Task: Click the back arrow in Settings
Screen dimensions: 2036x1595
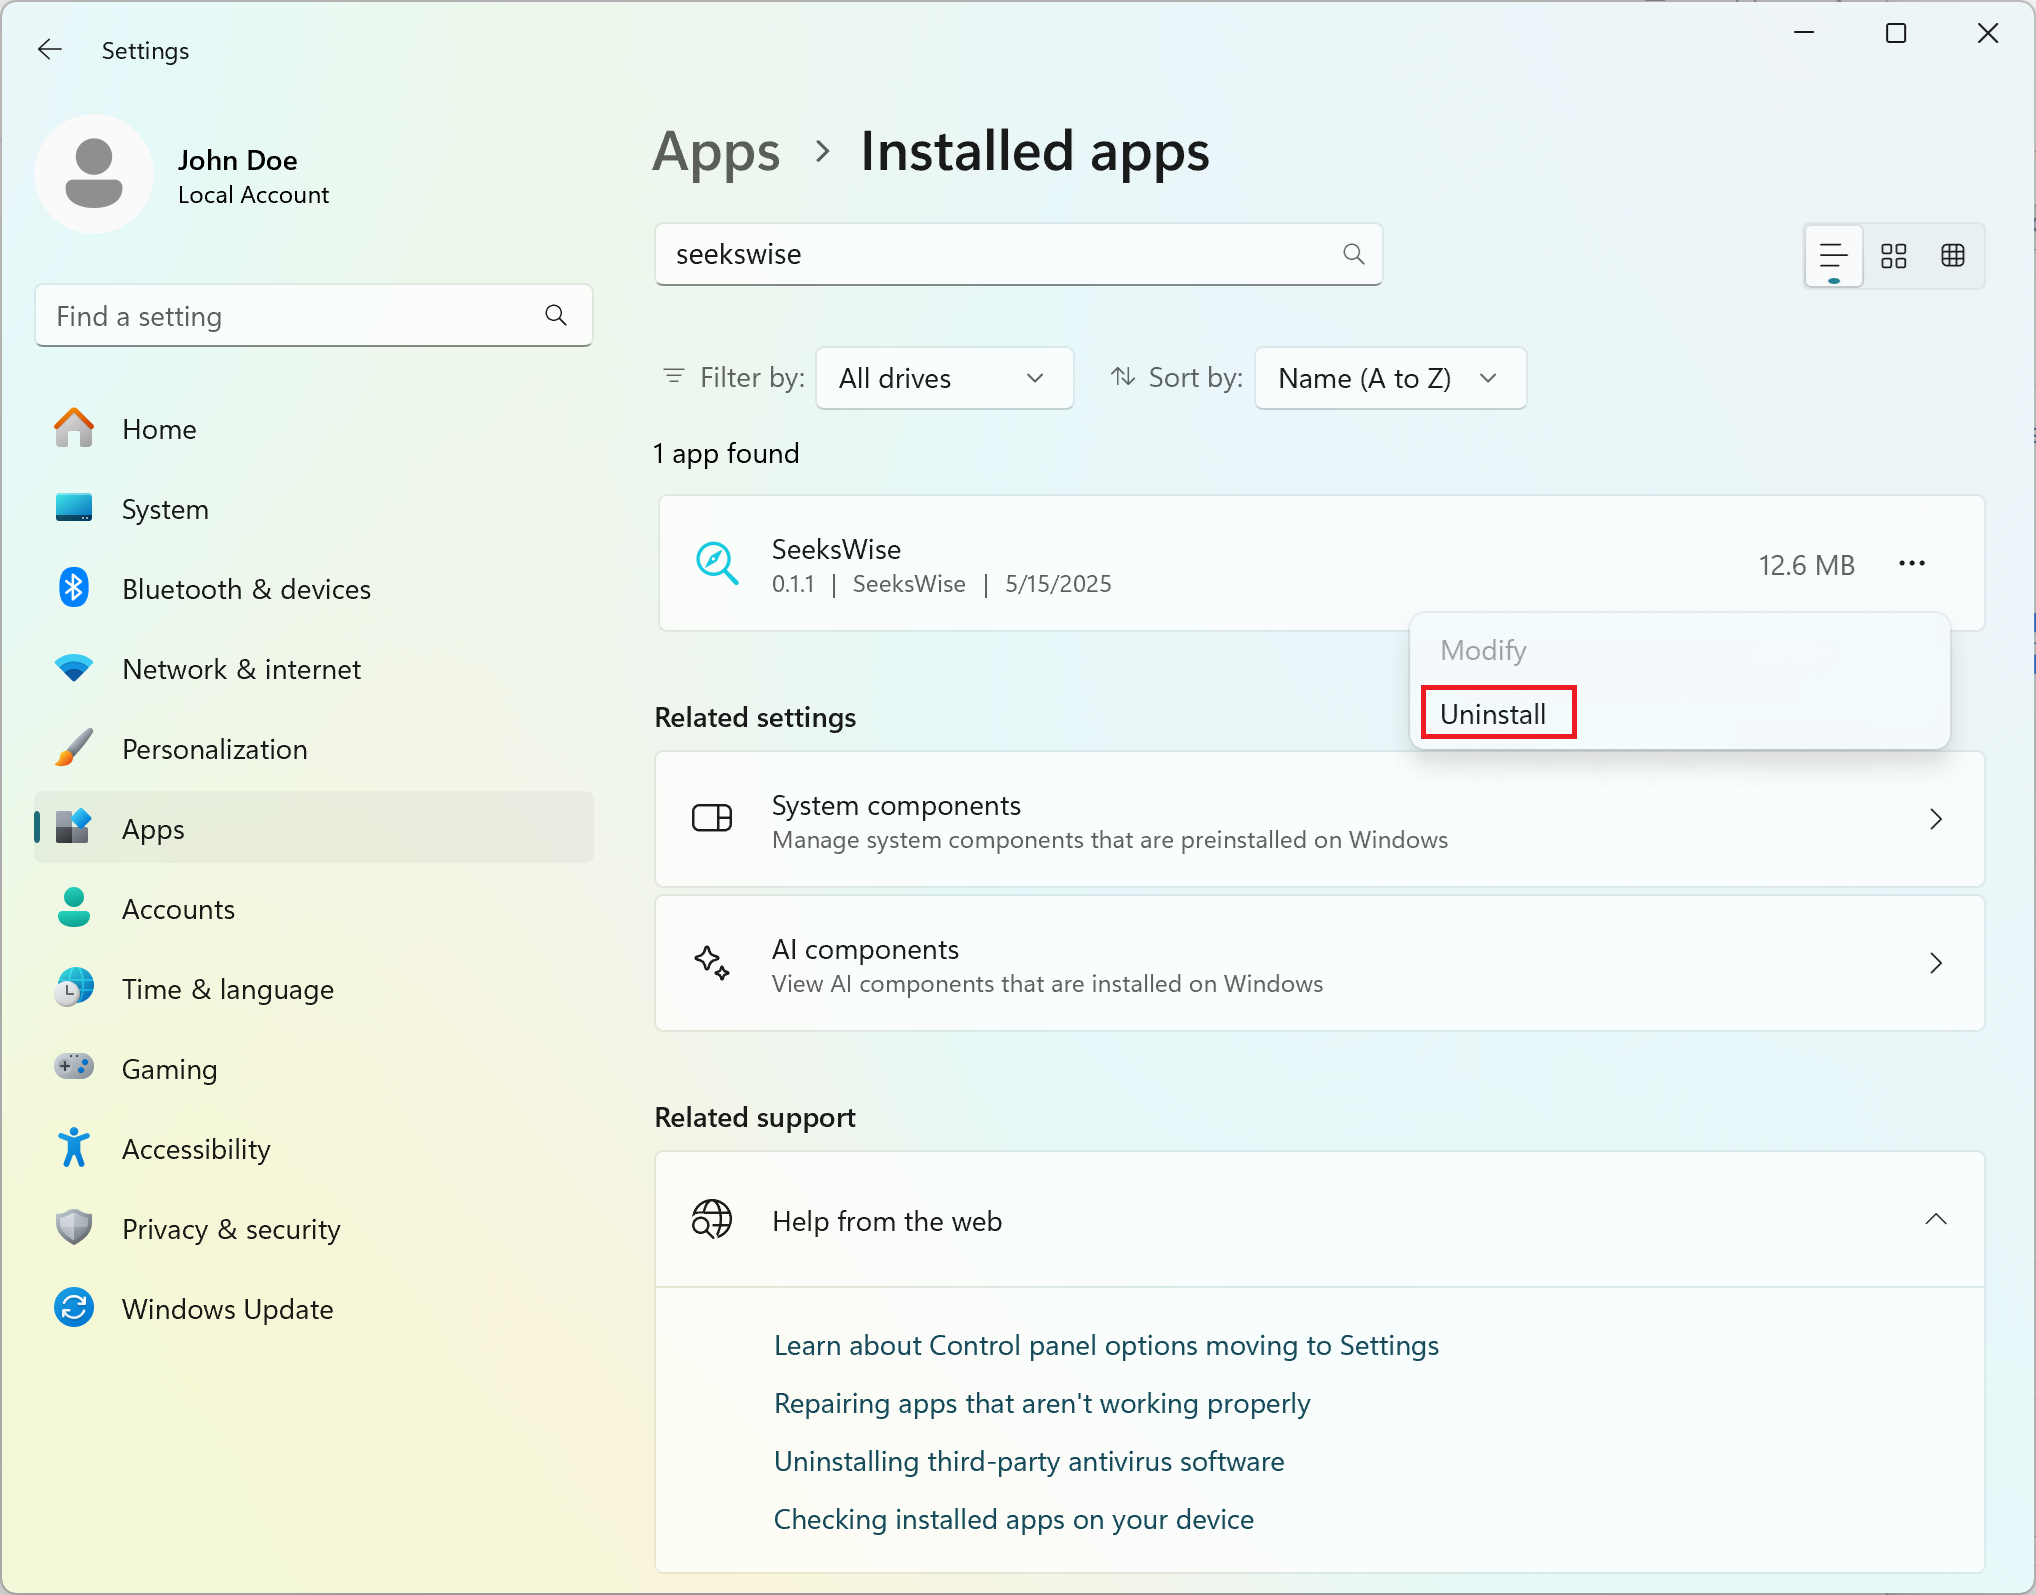Action: (49, 49)
